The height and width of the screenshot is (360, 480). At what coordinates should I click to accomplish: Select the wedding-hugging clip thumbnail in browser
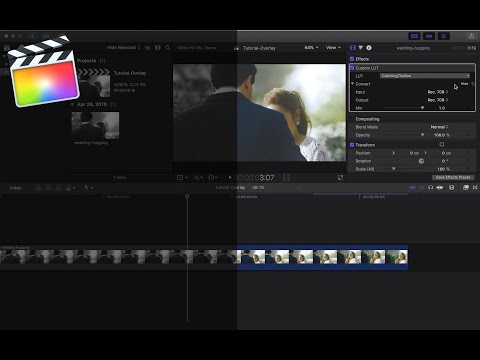pos(95,126)
